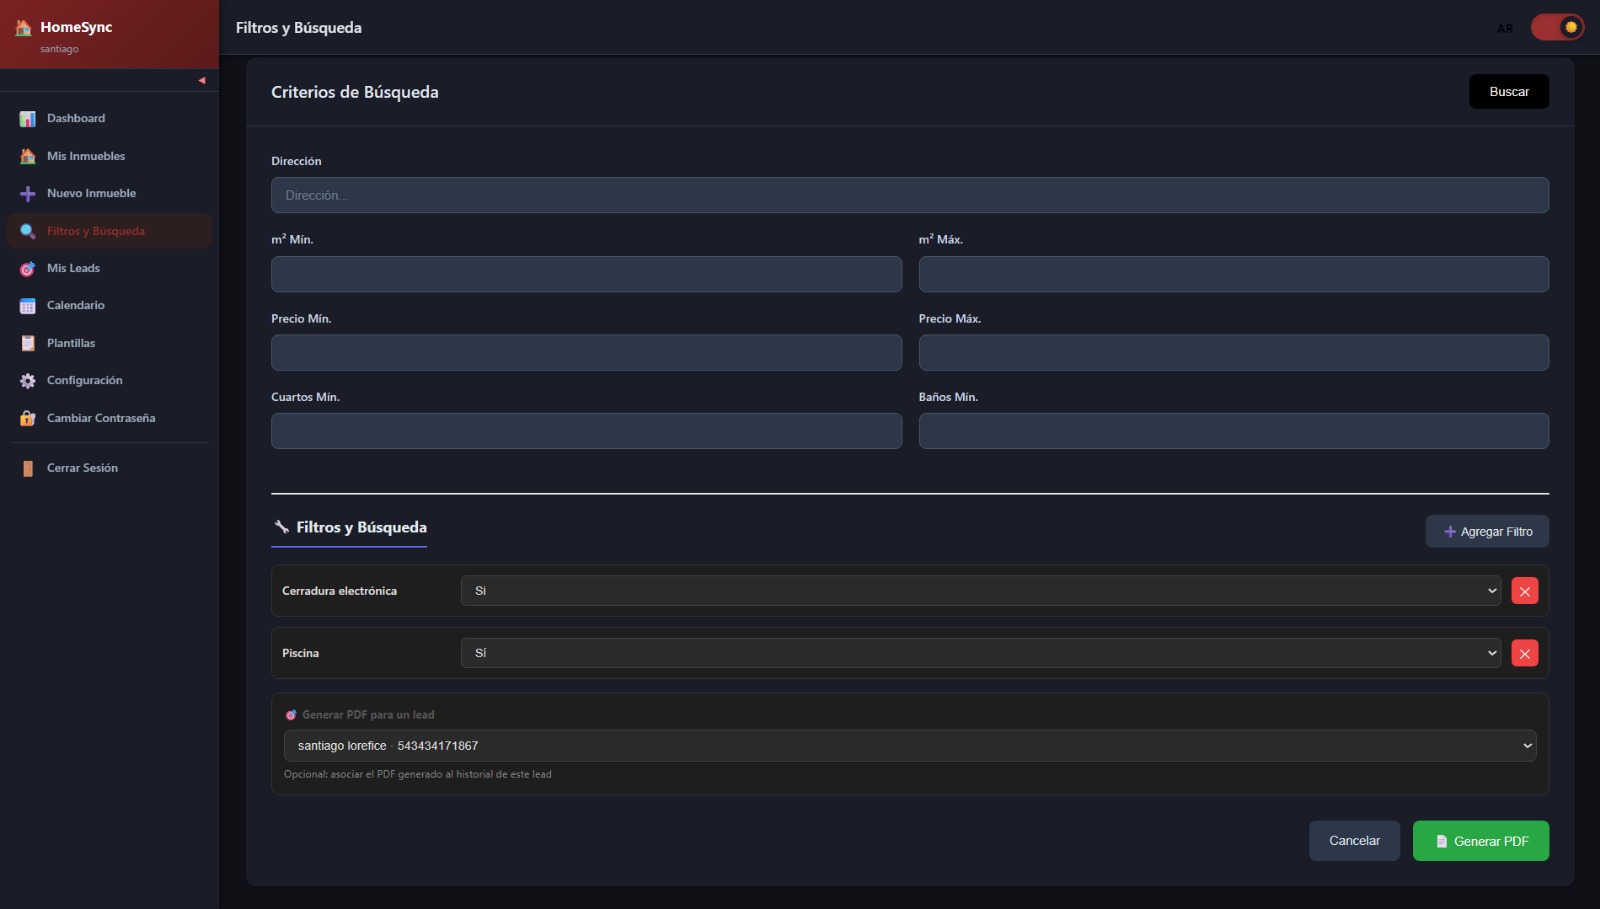Click the Mis Inmuebles house icon

[x=28, y=156]
